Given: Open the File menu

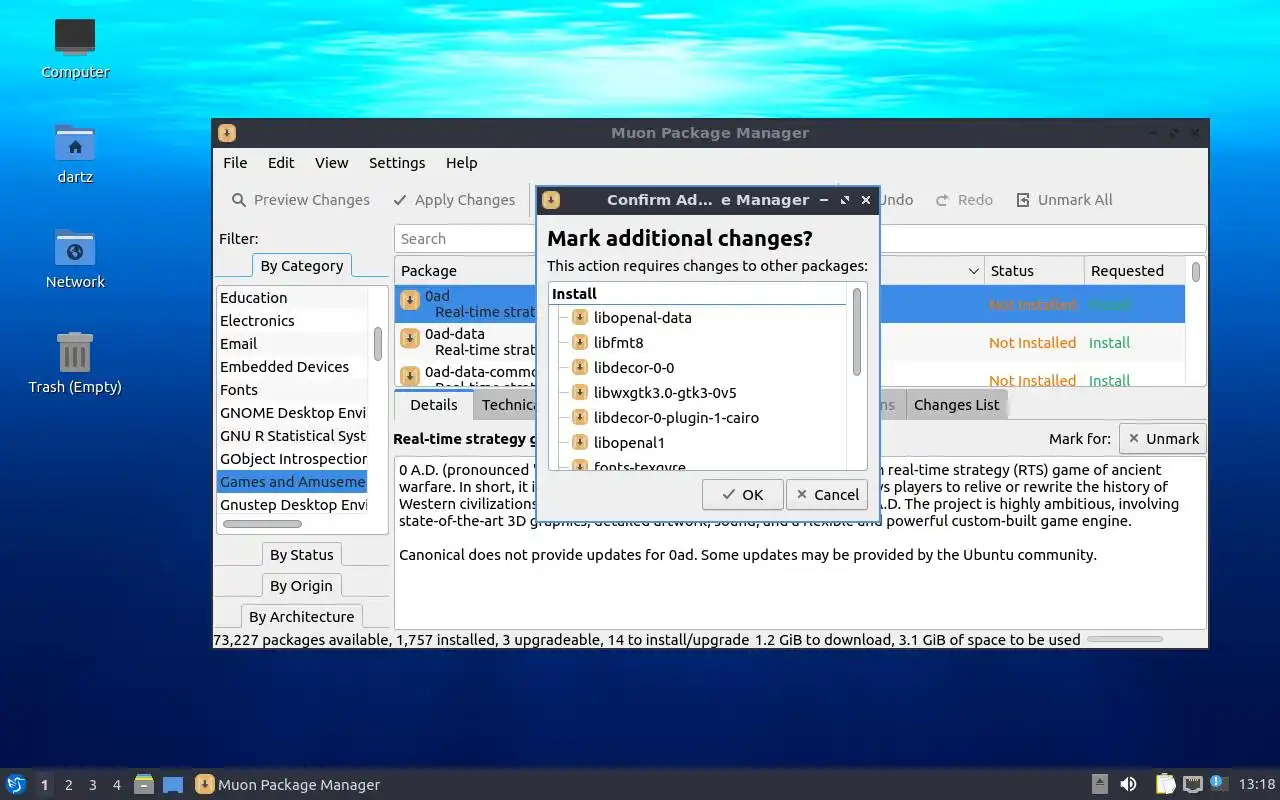Looking at the screenshot, I should (x=235, y=163).
